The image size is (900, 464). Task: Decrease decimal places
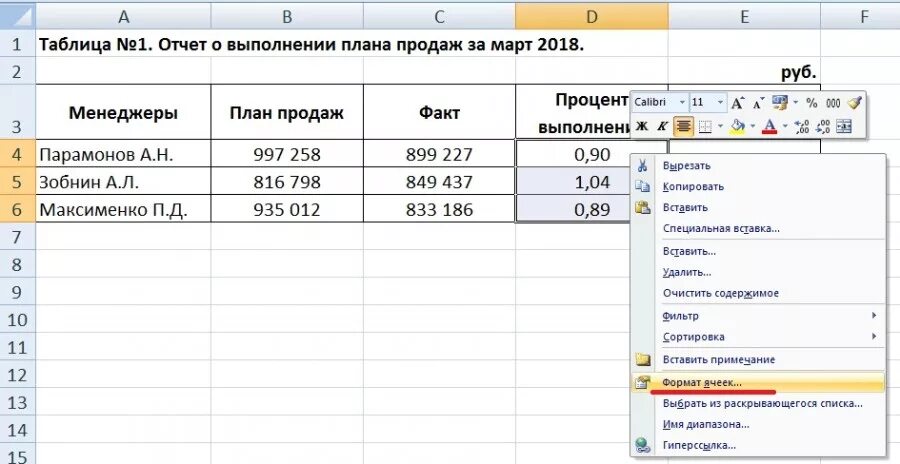click(x=823, y=126)
